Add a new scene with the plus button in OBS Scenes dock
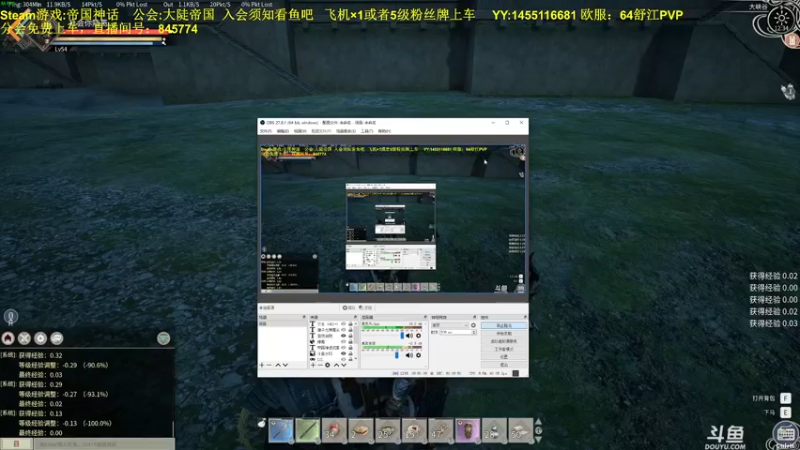Screen dimensions: 800x450 click(x=262, y=365)
